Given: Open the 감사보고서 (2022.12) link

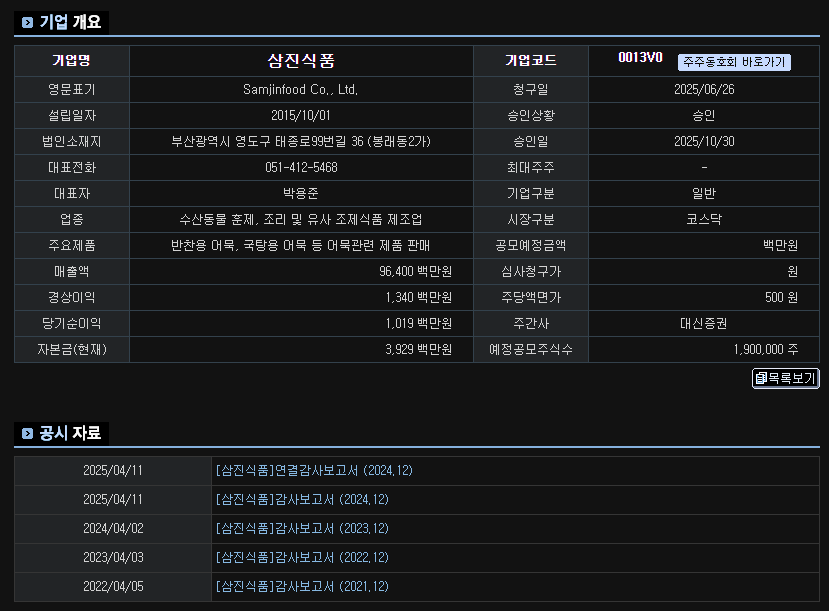Looking at the screenshot, I should pos(302,558).
